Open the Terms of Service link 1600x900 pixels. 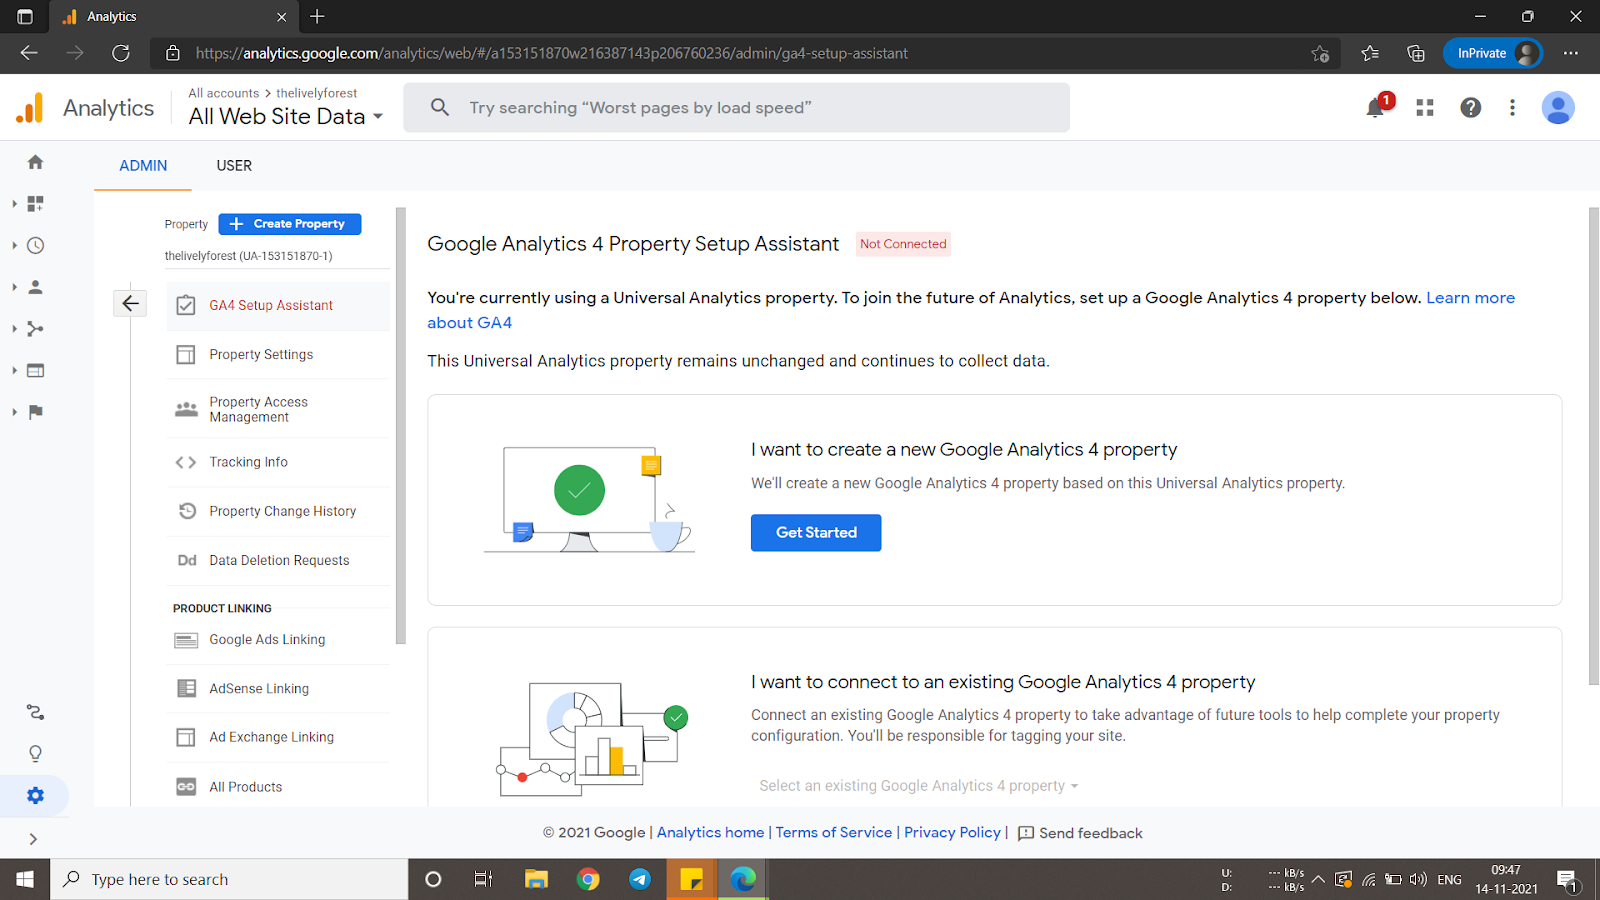(x=834, y=833)
